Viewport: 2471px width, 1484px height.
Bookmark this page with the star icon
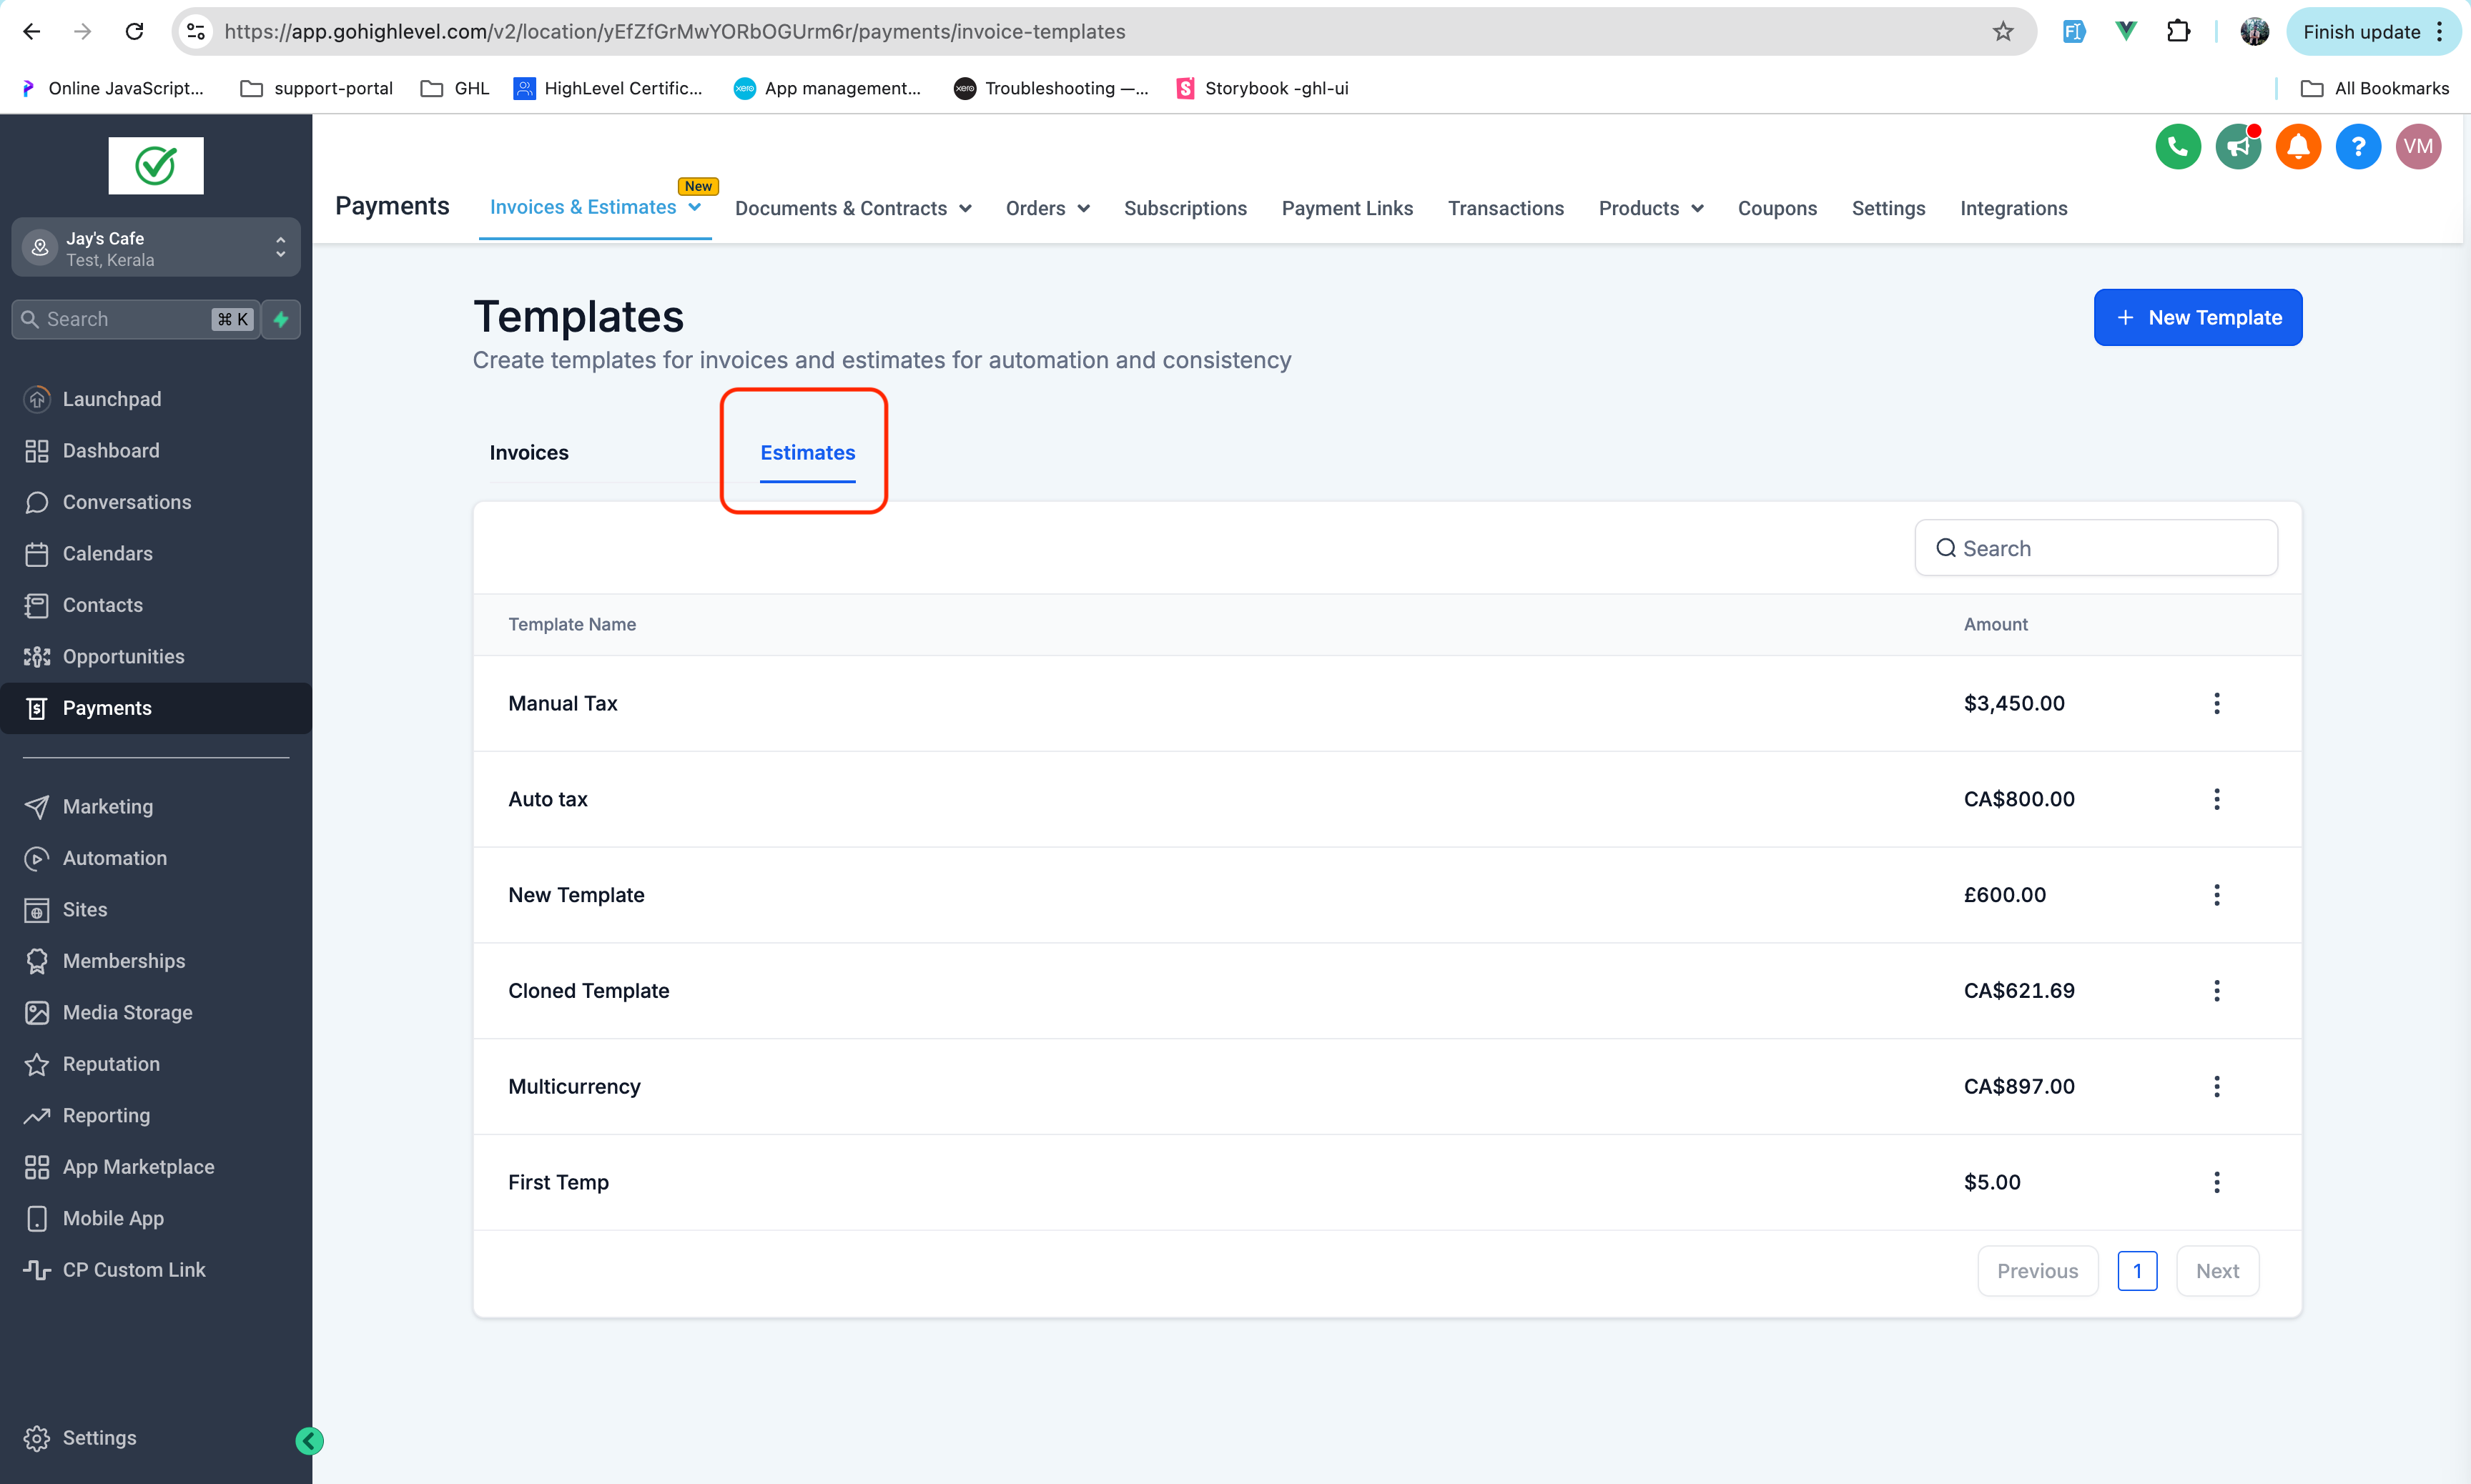click(x=2002, y=32)
